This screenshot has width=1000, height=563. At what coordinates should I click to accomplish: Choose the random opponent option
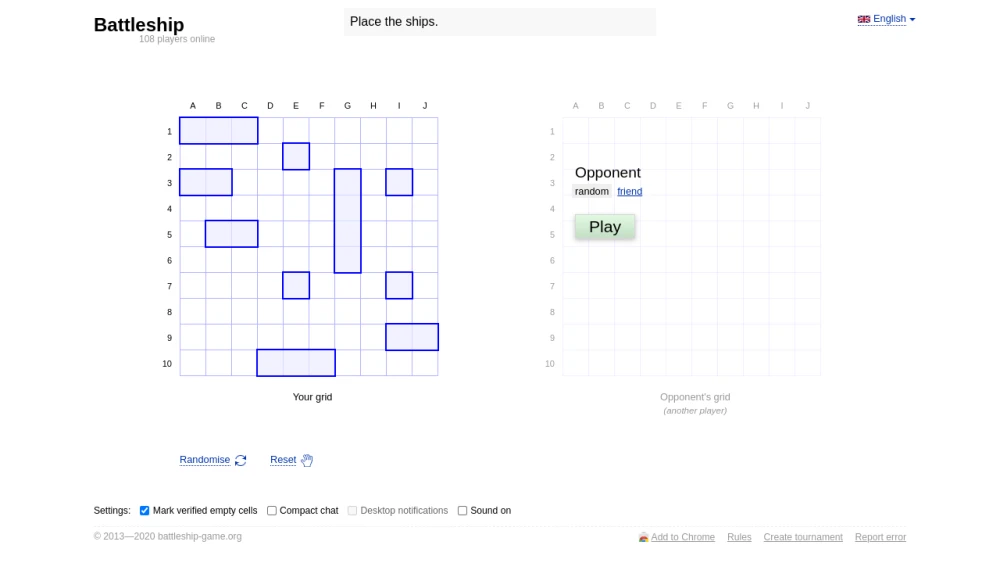pos(592,191)
